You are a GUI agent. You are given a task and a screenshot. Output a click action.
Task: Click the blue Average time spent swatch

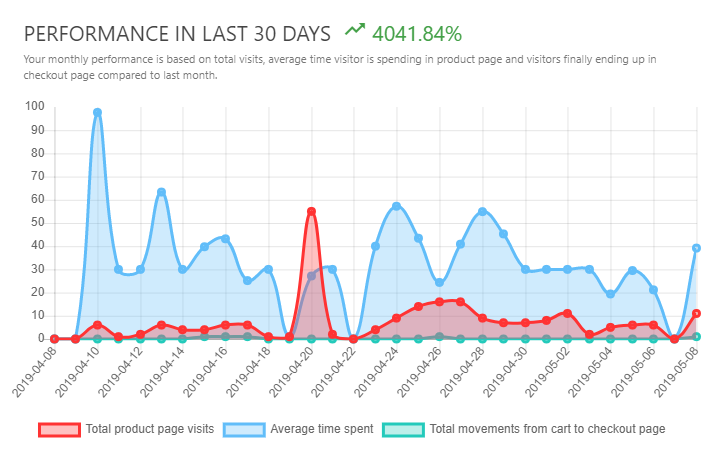click(244, 430)
